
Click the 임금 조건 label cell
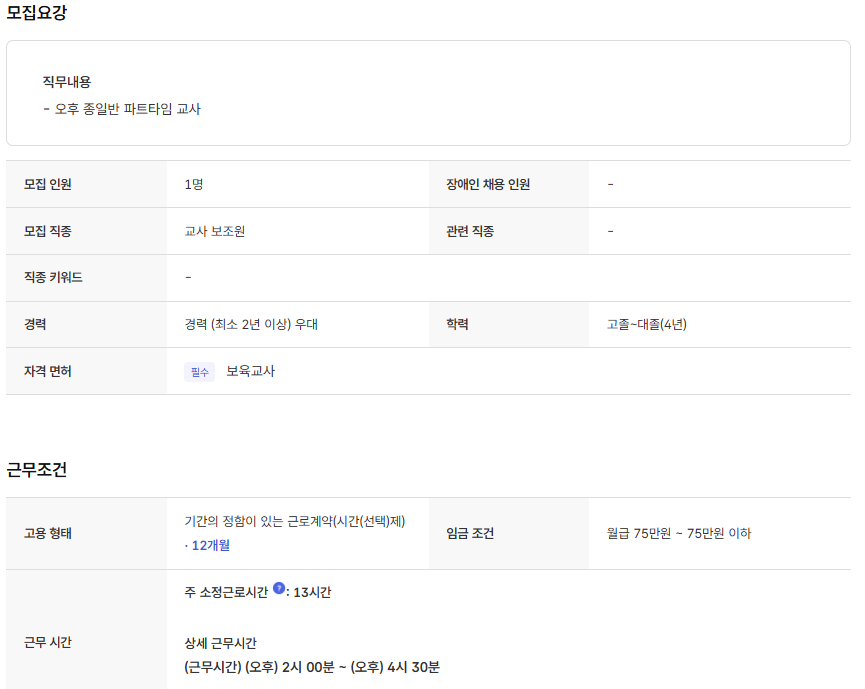(509, 533)
